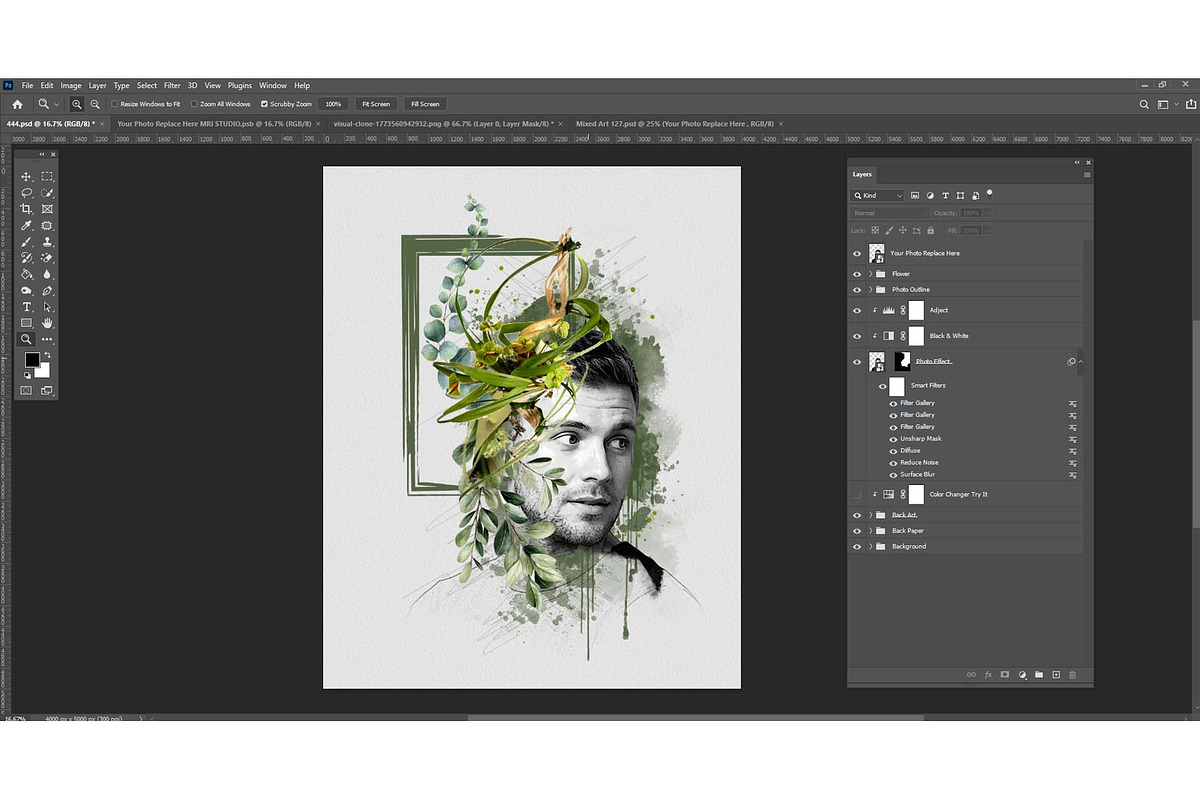1200x800 pixels.
Task: Hide the Flower group
Action: [x=857, y=274]
